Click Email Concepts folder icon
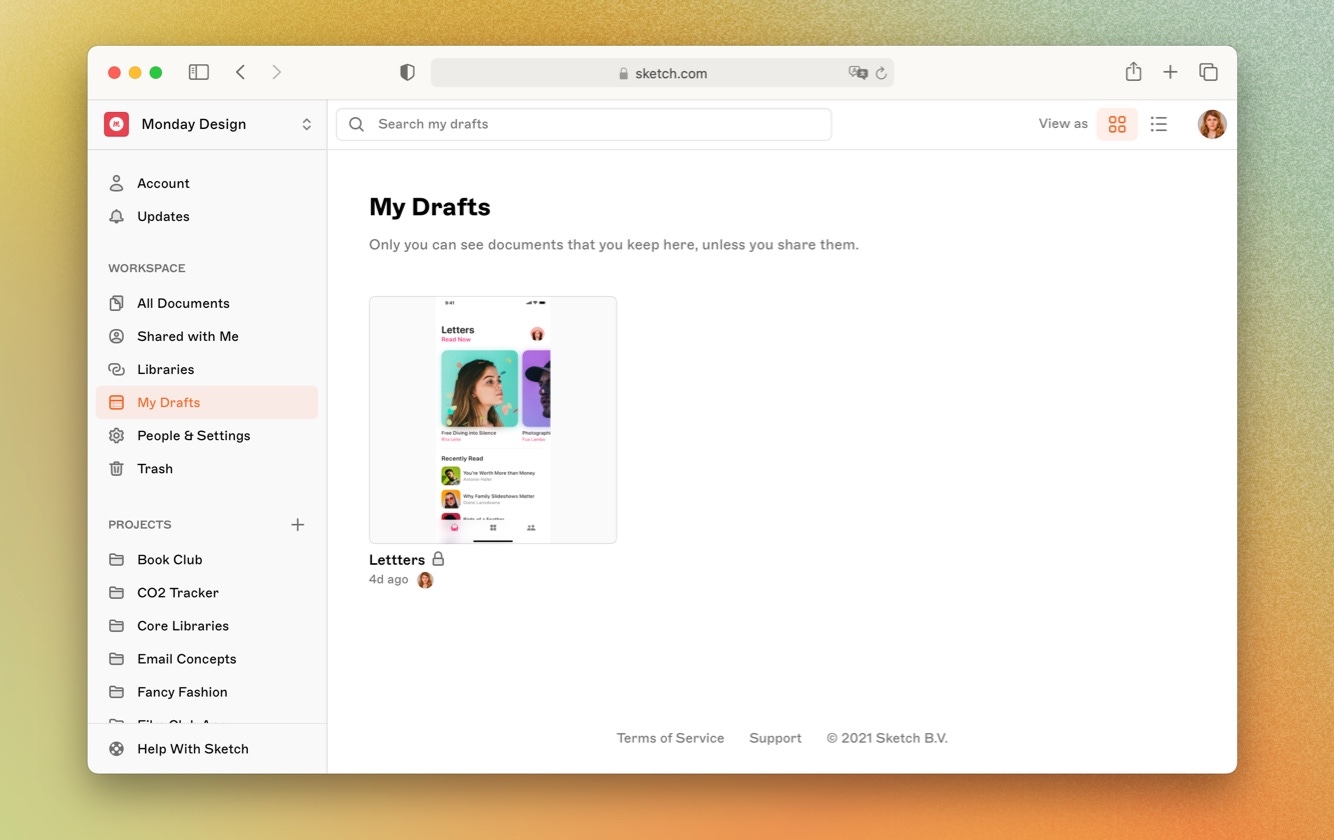The image size is (1334, 840). coord(116,658)
